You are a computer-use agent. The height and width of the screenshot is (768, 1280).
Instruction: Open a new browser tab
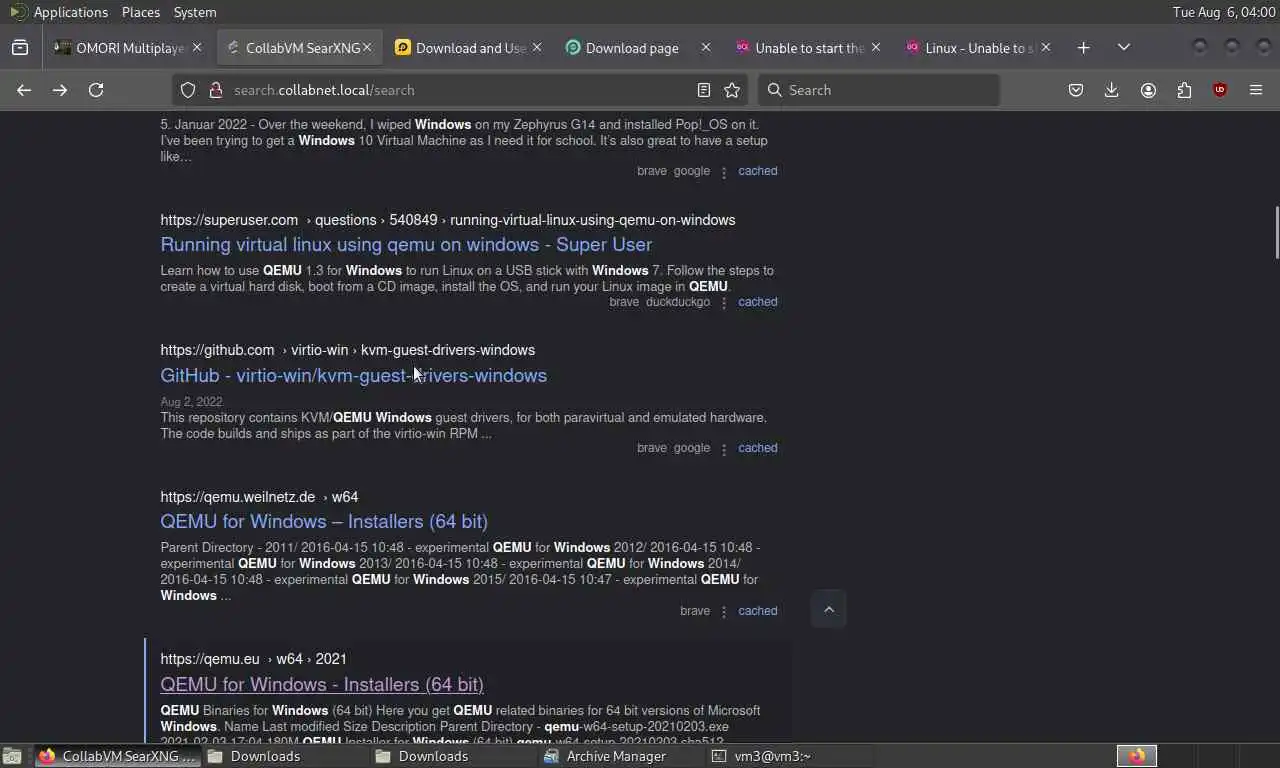1084,47
